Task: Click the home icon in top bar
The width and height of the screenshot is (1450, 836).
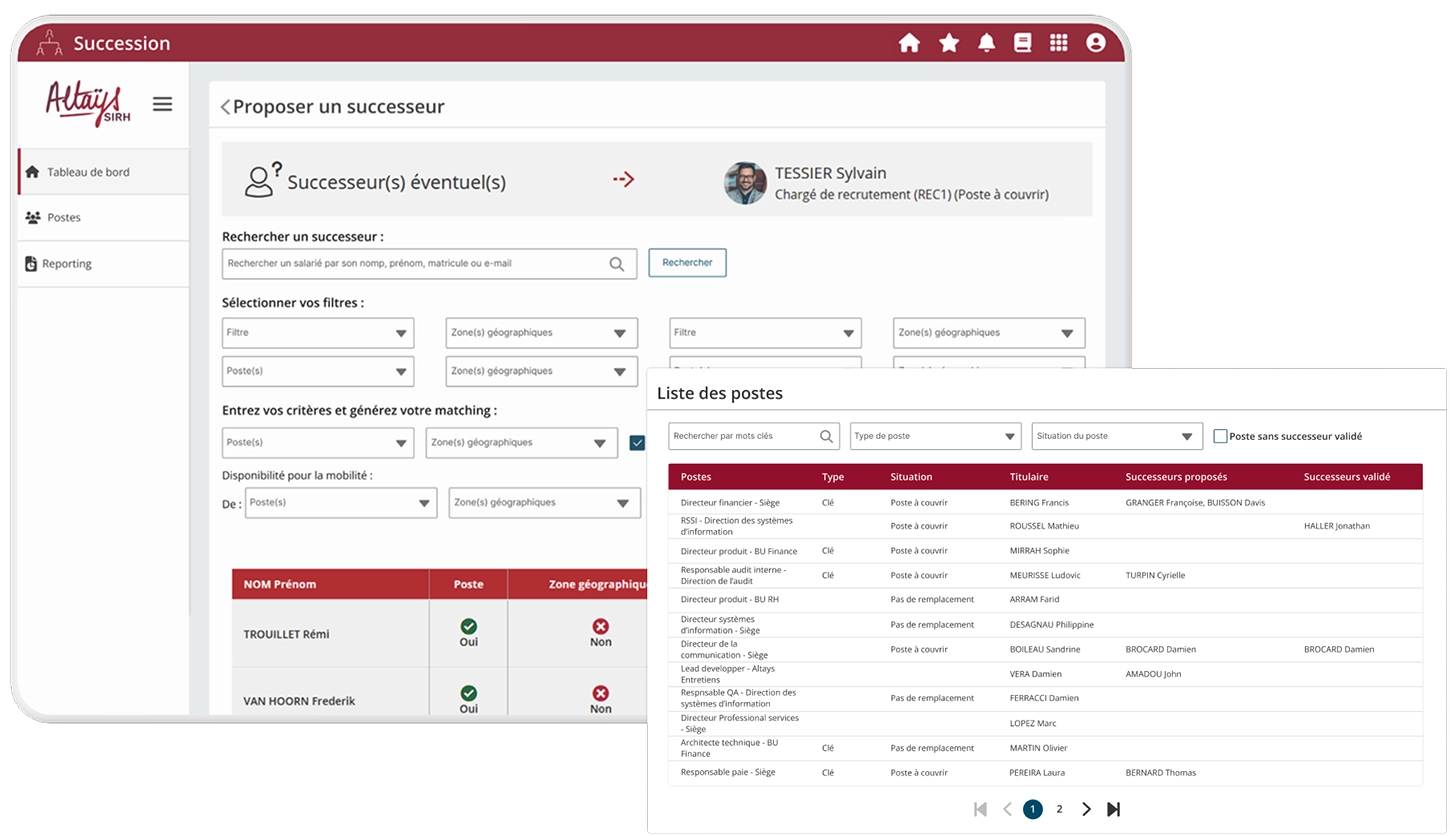Action: coord(909,43)
